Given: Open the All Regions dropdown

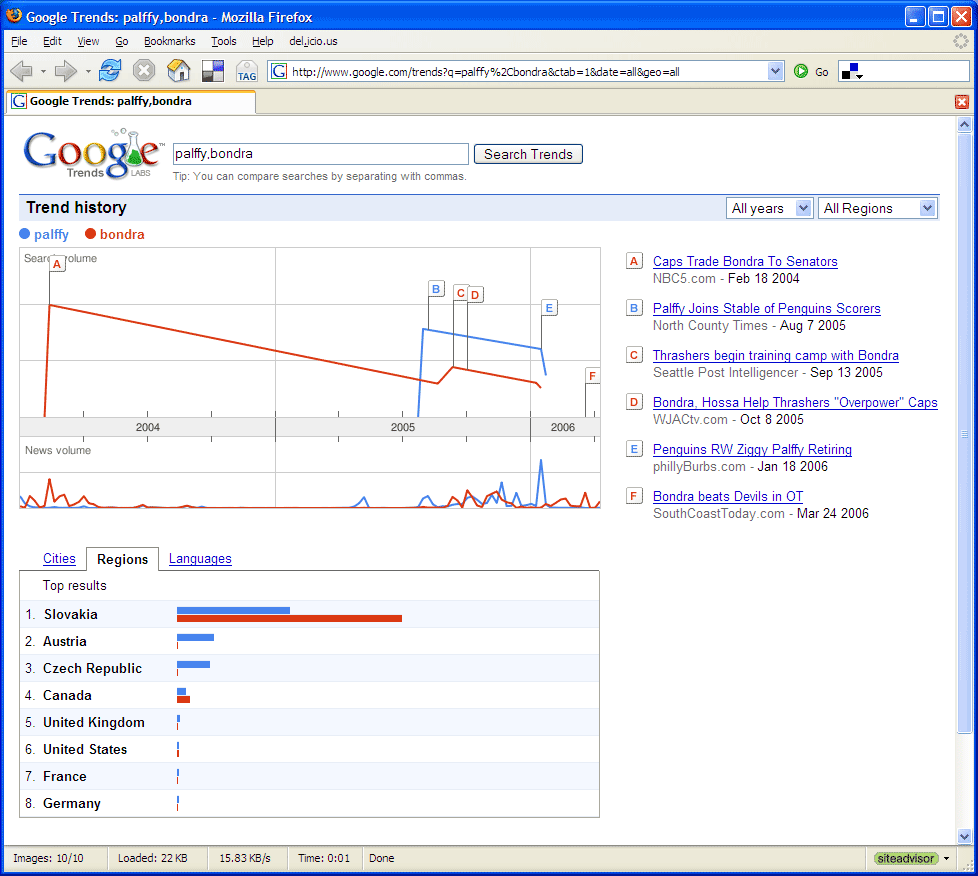Looking at the screenshot, I should click(877, 208).
